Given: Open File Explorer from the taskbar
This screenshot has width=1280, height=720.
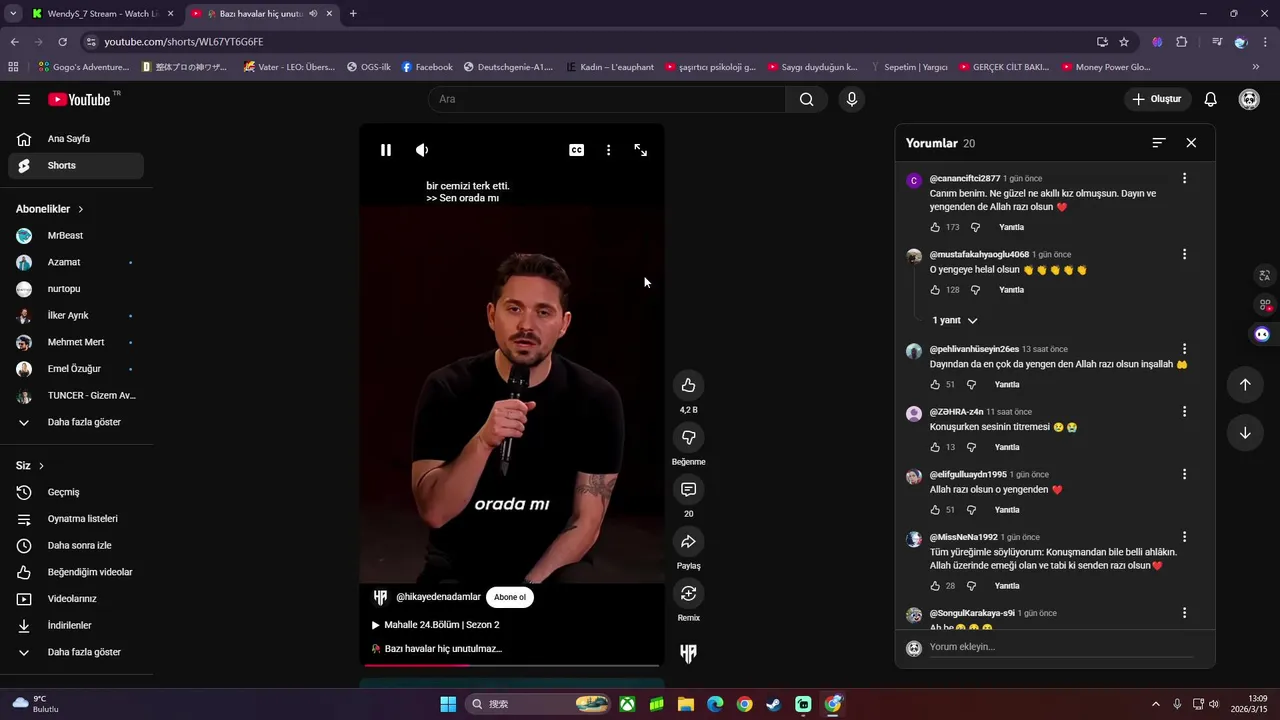Looking at the screenshot, I should click(686, 704).
